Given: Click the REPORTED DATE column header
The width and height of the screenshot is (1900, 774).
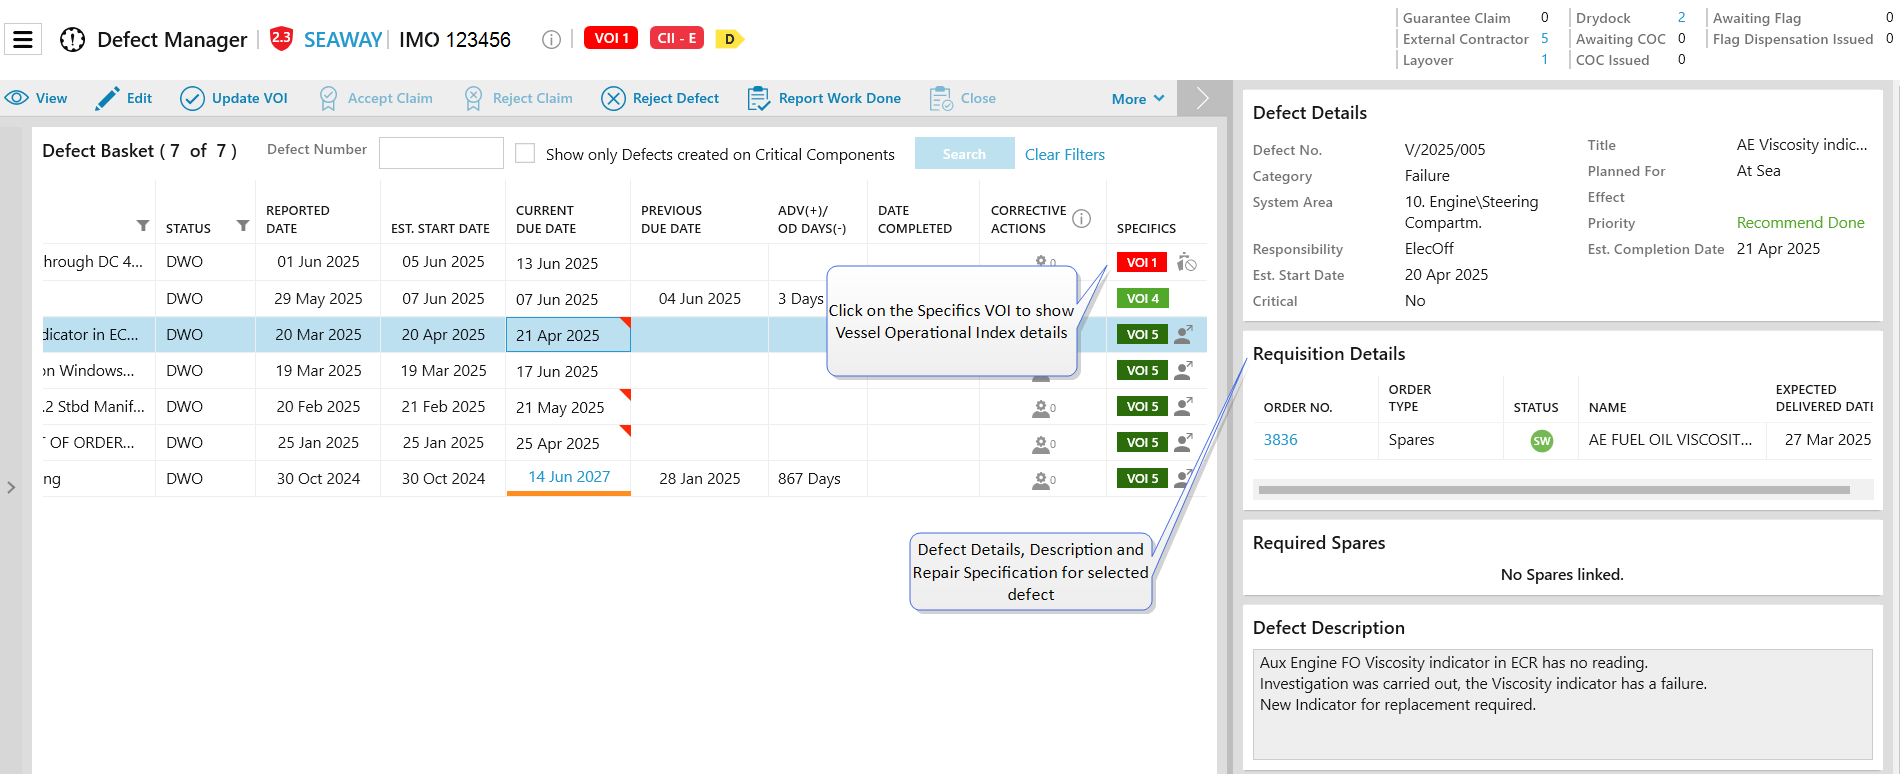Looking at the screenshot, I should pos(298,219).
